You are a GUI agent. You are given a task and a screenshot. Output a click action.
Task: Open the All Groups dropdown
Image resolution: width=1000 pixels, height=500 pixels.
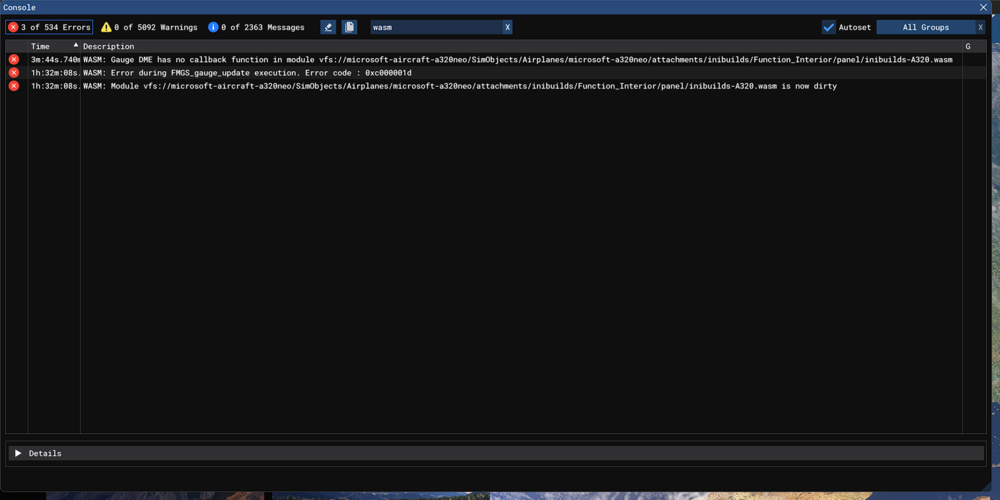925,27
